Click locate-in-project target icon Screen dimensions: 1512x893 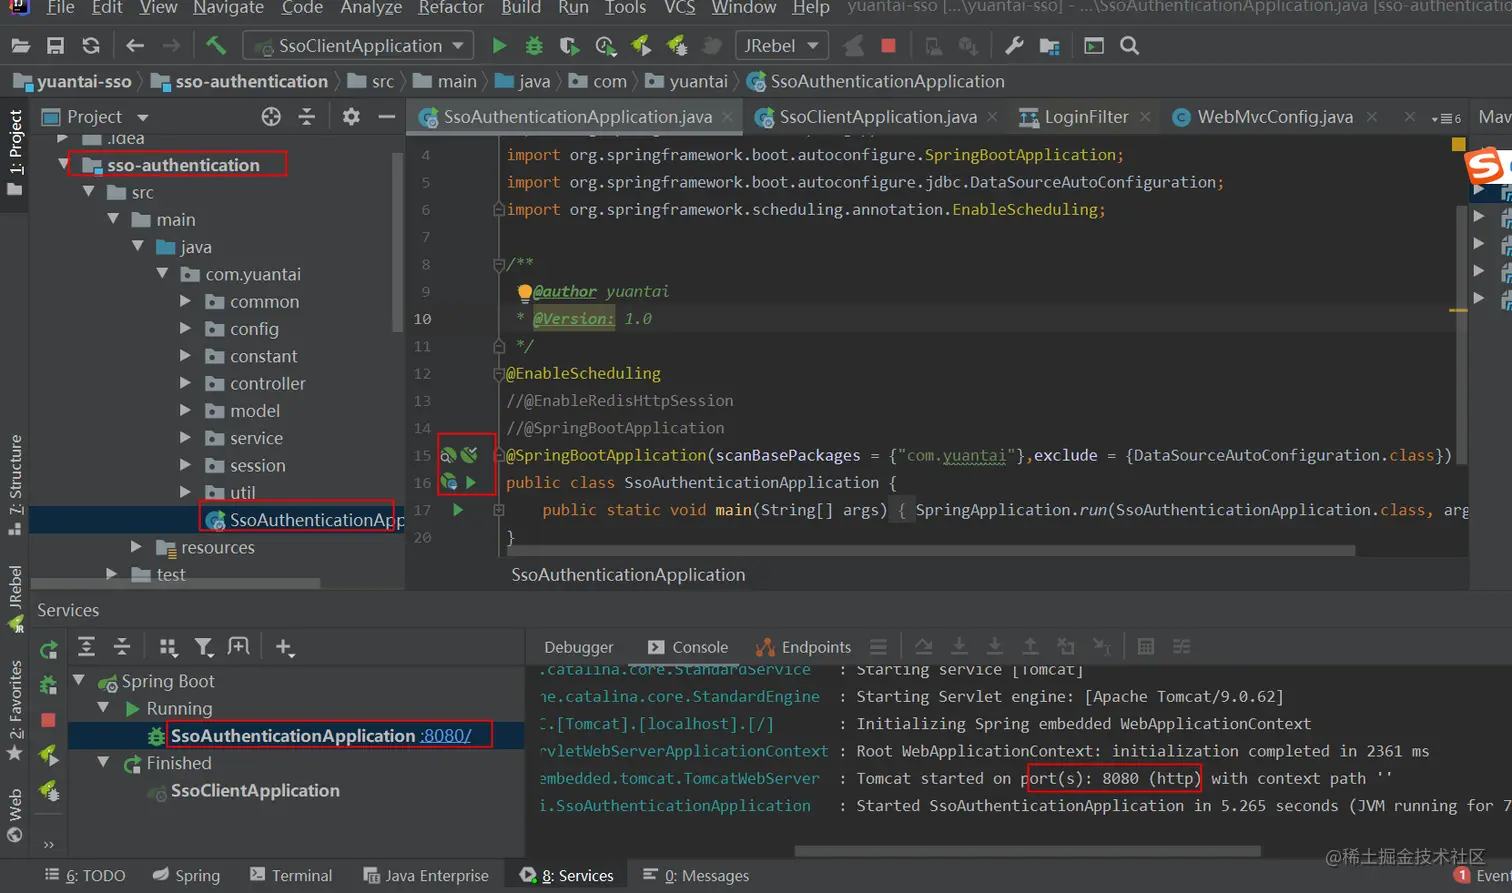[x=271, y=117]
